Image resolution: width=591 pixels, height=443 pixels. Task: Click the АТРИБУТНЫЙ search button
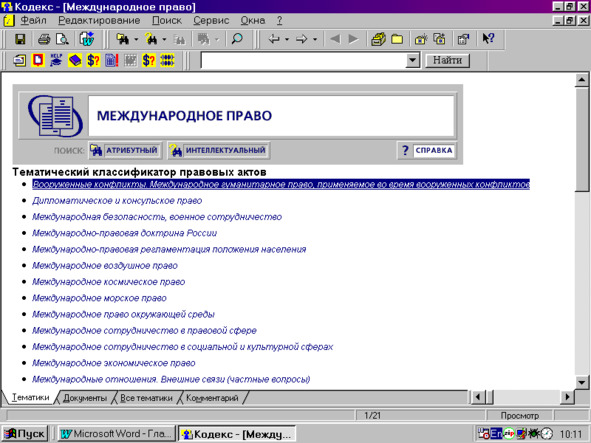[125, 150]
